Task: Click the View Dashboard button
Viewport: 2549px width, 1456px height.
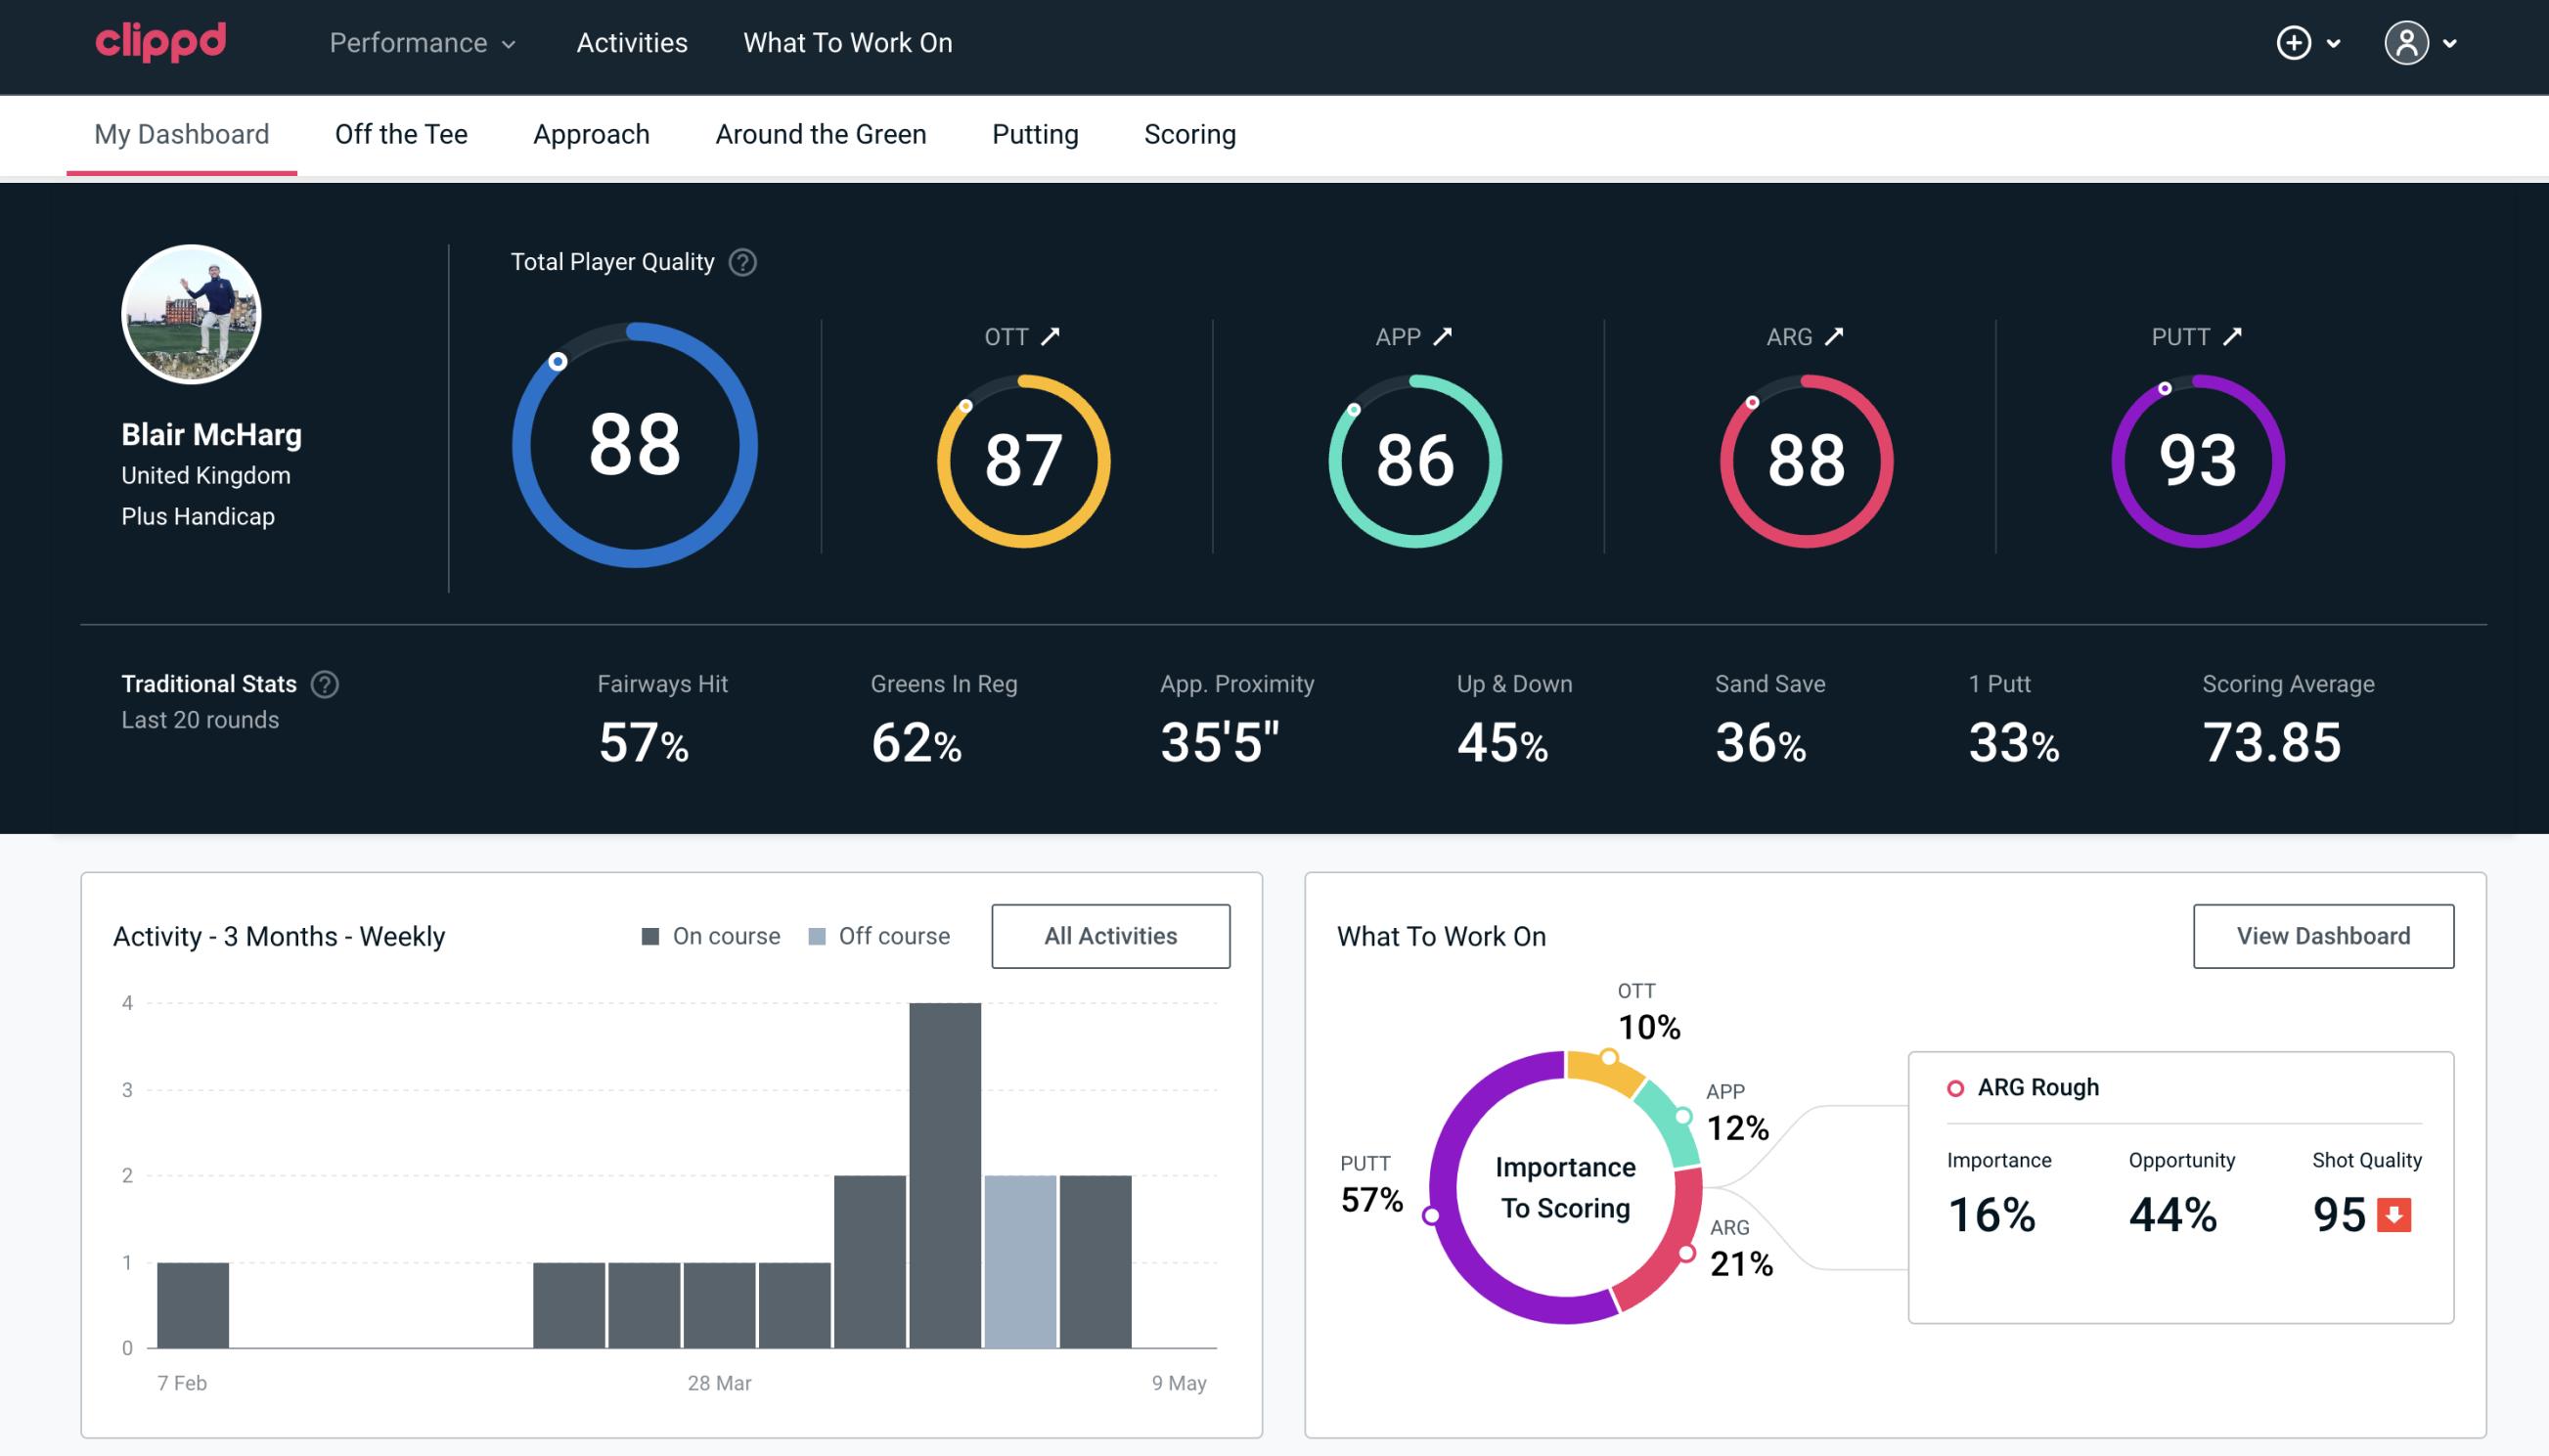Action: (2321, 935)
